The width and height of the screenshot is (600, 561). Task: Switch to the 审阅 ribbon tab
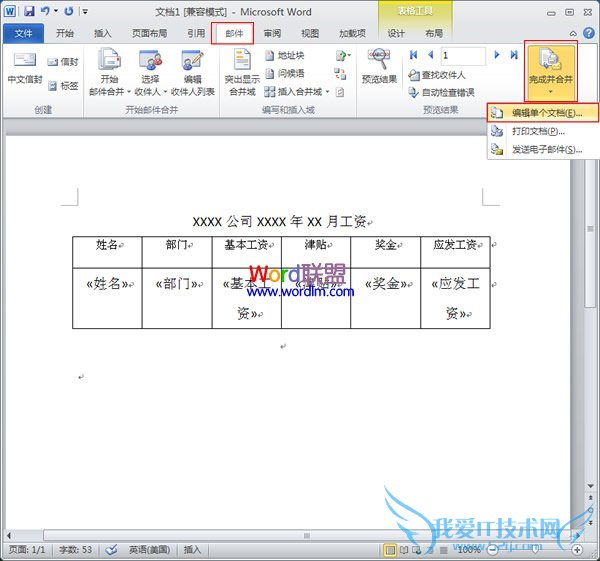click(272, 34)
